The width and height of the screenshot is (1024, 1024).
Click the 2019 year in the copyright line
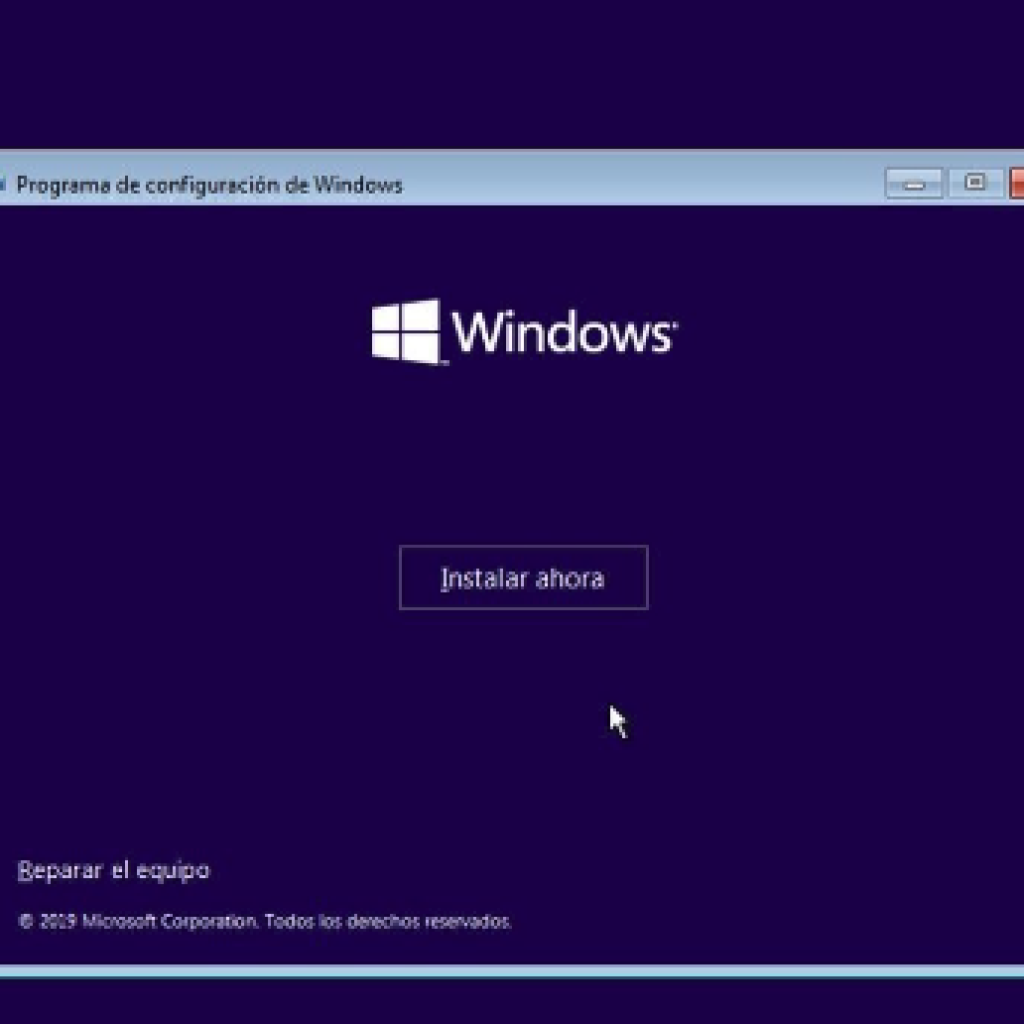point(58,922)
